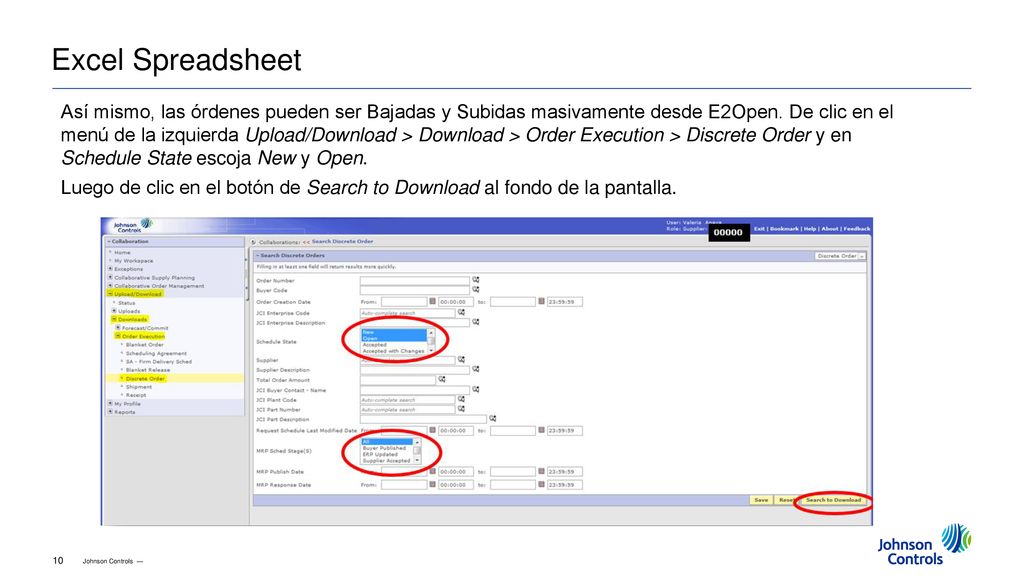Click the lookup icon beside Buyer Code
Screen dimensions: 1024x576
(475, 289)
